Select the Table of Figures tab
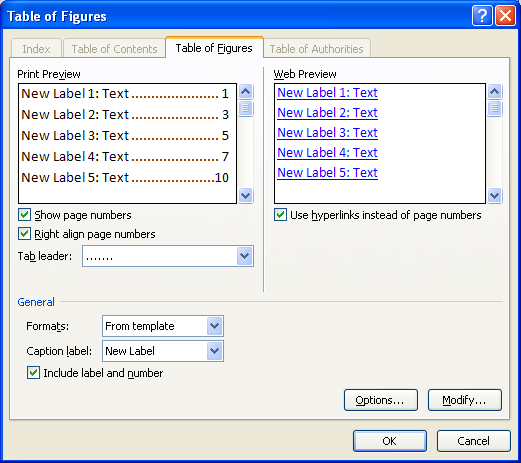Viewport: 521px width, 463px height. [214, 48]
